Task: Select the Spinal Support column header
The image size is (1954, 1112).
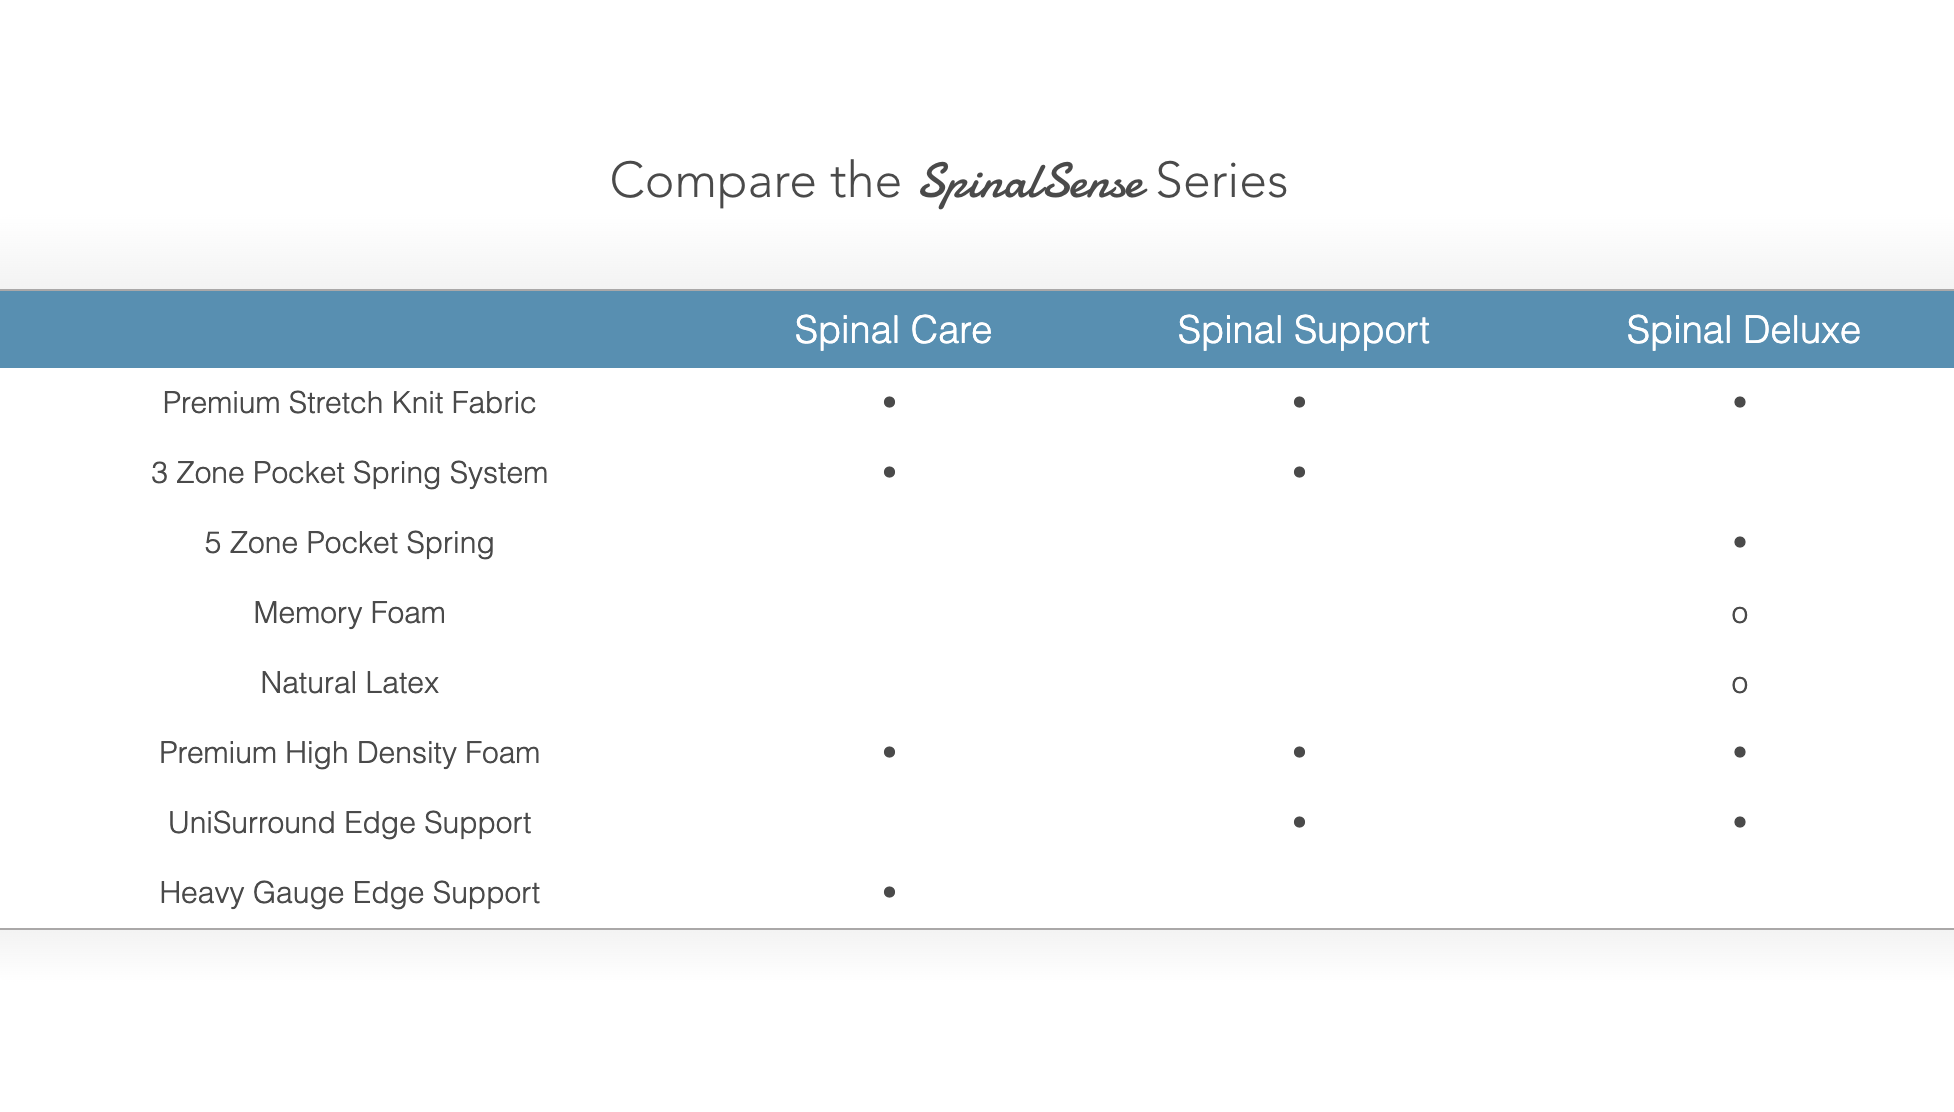Action: click(1302, 330)
